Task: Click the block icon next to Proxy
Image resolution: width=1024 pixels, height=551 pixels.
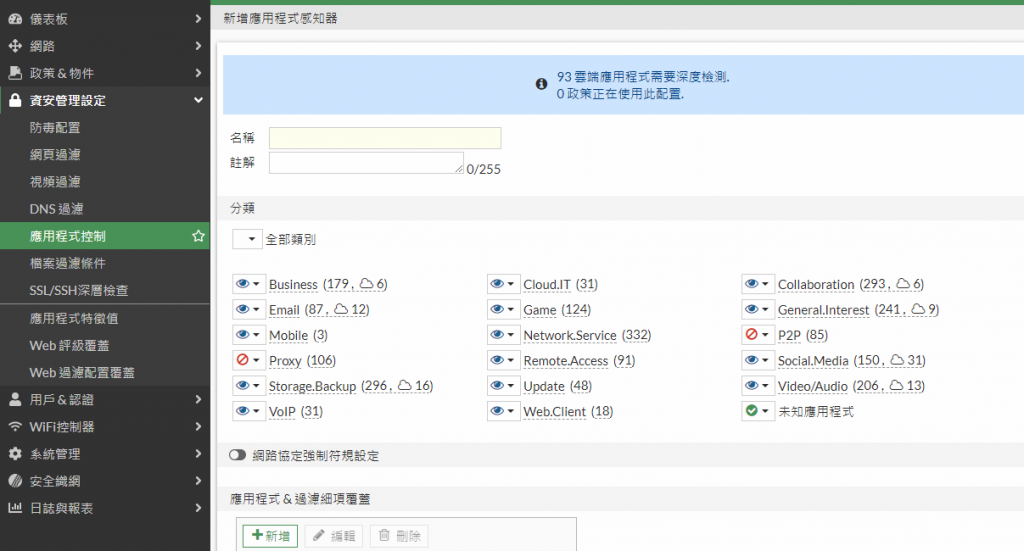Action: [x=243, y=360]
